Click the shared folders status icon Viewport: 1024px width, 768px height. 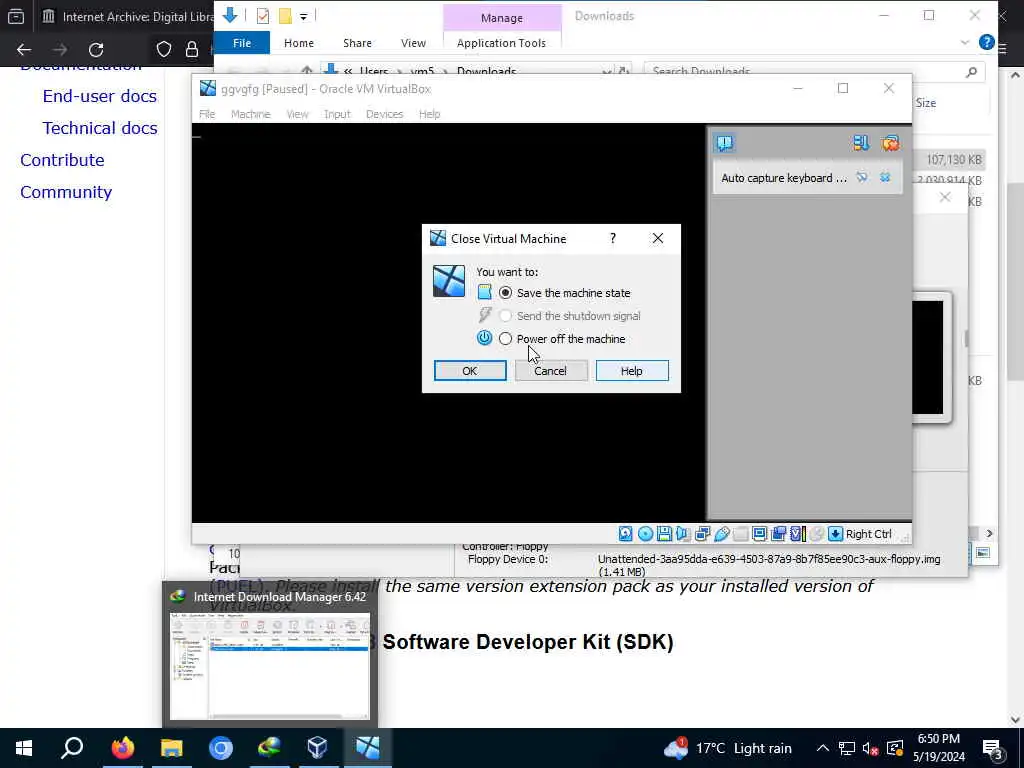(x=741, y=534)
